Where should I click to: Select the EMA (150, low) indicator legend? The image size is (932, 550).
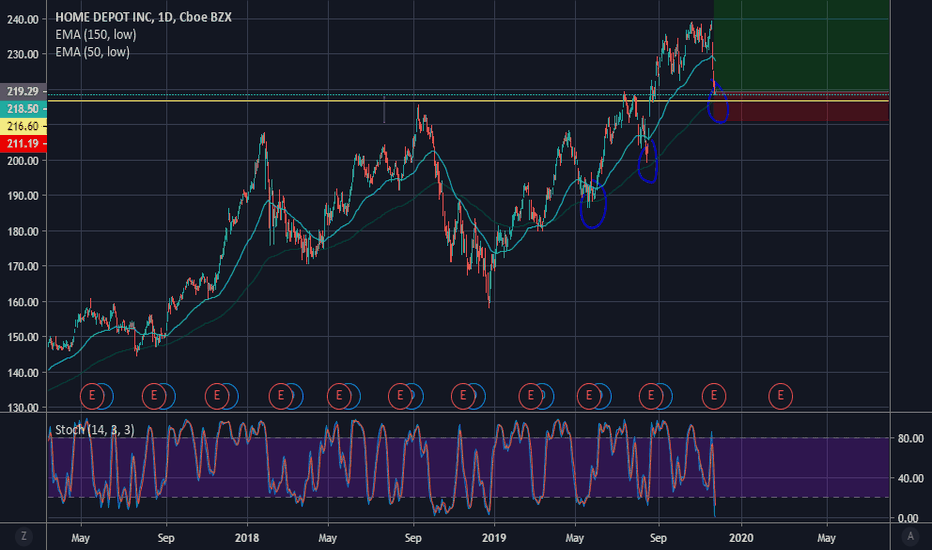point(96,34)
